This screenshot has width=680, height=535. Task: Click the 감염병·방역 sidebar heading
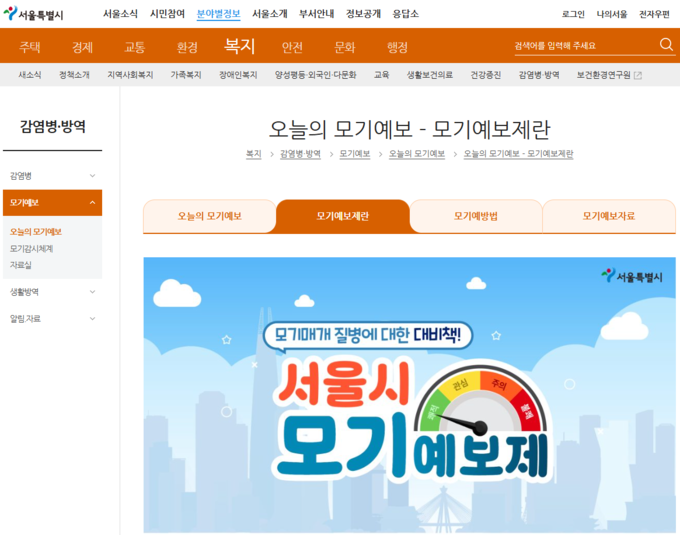coord(52,127)
